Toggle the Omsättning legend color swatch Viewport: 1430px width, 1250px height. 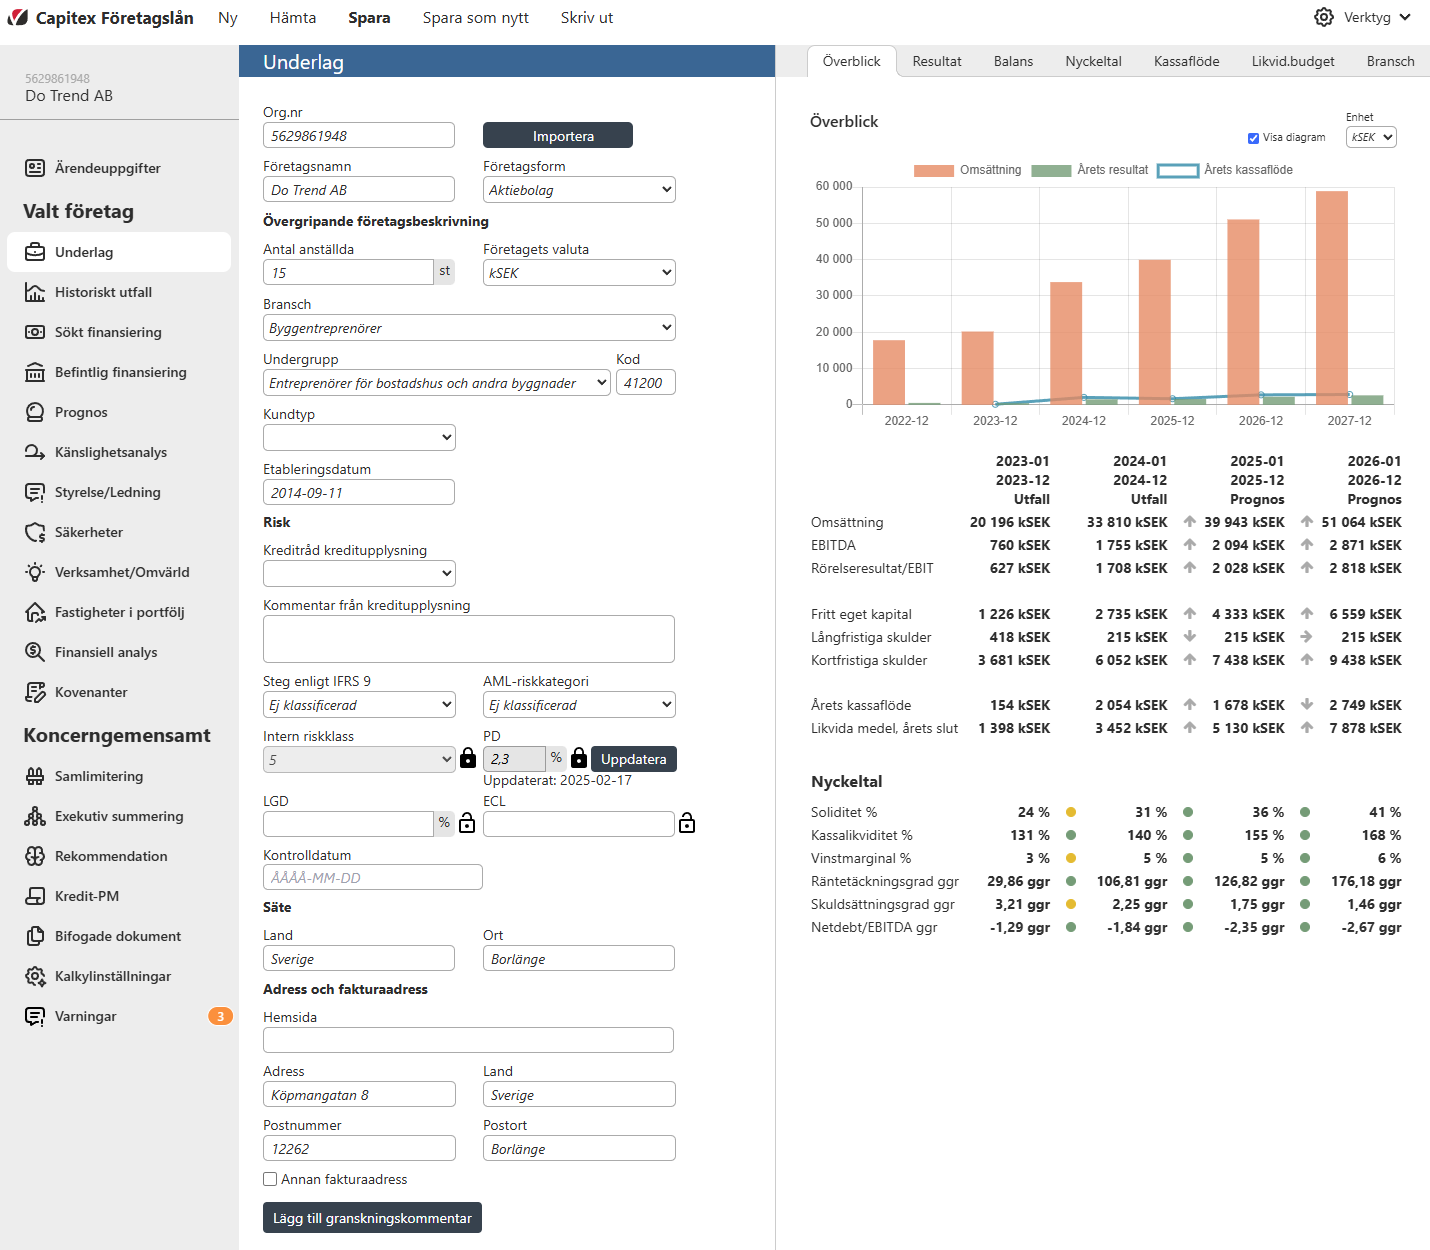pyautogui.click(x=933, y=170)
